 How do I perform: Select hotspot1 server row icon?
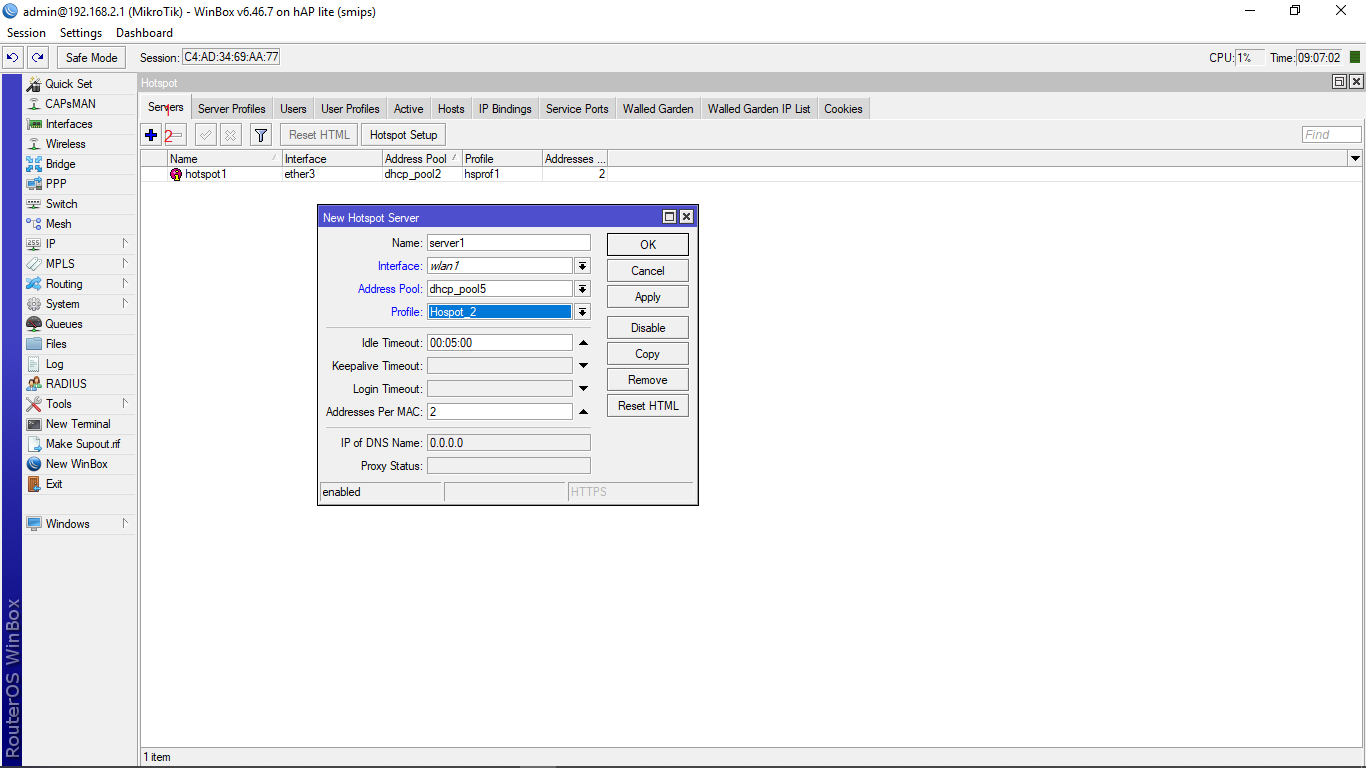176,174
